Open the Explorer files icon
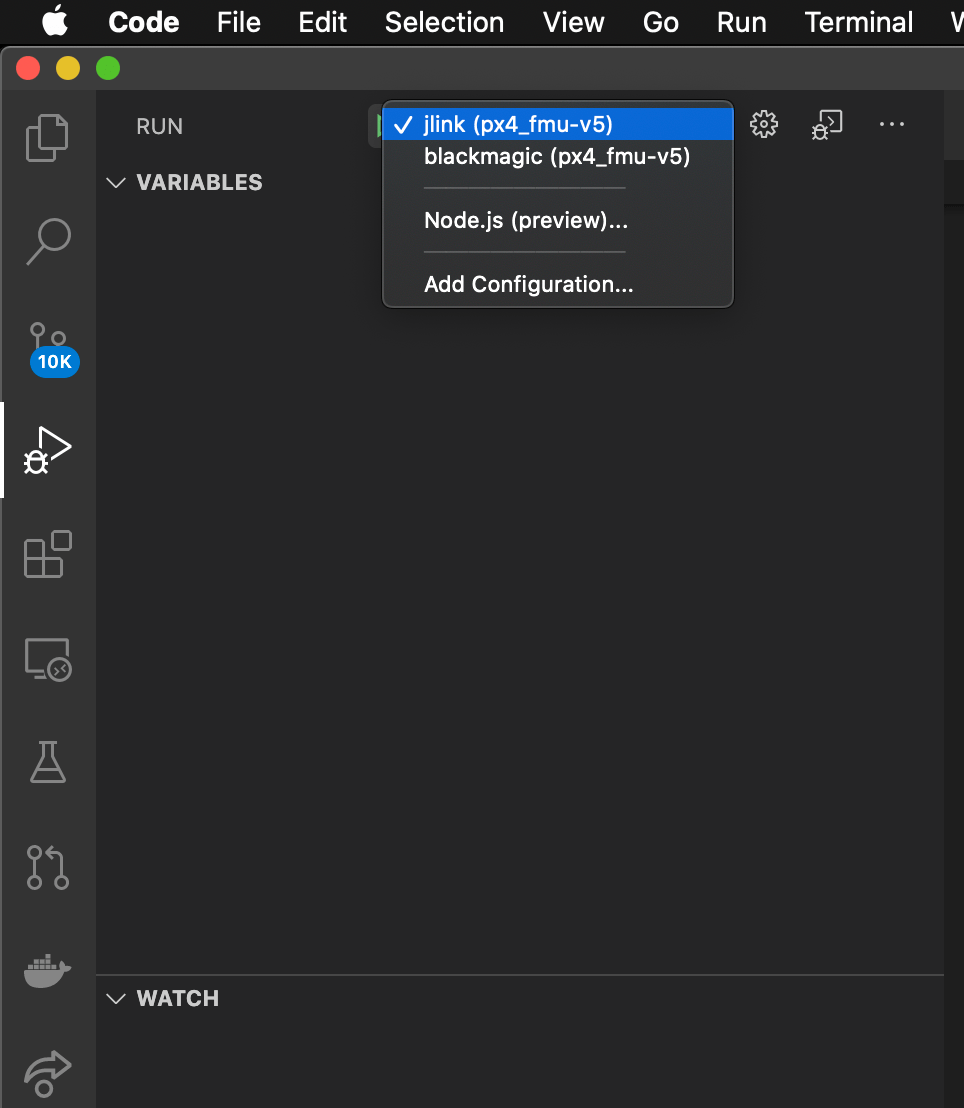964x1108 pixels. pyautogui.click(x=47, y=137)
